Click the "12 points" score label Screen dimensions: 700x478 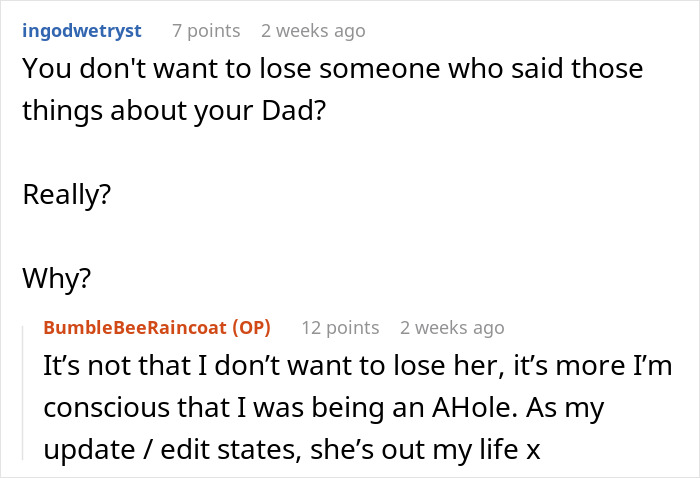pos(340,327)
